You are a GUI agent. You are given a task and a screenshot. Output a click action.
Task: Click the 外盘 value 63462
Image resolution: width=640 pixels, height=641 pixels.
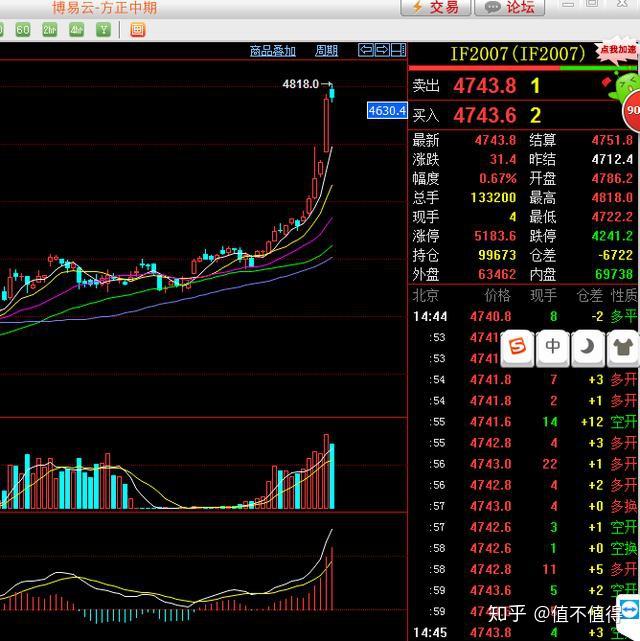click(497, 274)
